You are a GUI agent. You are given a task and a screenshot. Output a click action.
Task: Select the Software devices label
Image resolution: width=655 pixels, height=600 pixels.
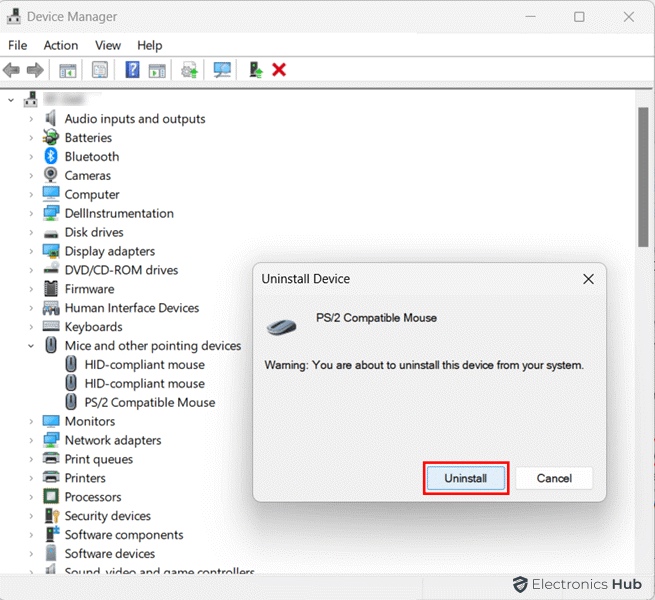click(109, 554)
